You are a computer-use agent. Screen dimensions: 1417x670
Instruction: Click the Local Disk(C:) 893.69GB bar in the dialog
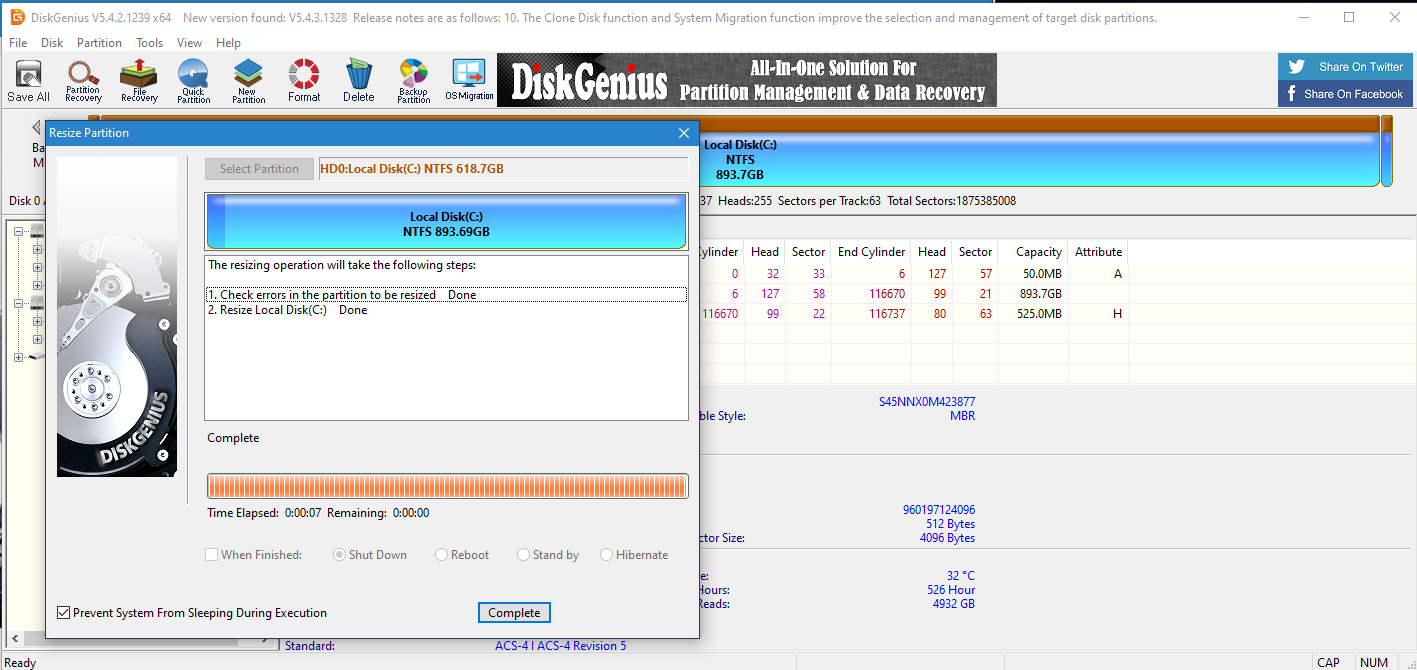point(447,222)
